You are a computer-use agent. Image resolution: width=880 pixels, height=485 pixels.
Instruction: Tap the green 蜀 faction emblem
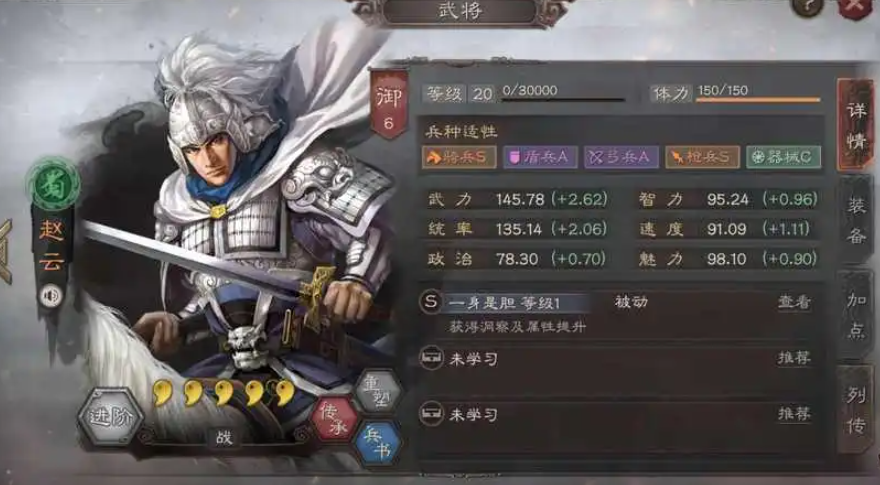click(x=53, y=184)
